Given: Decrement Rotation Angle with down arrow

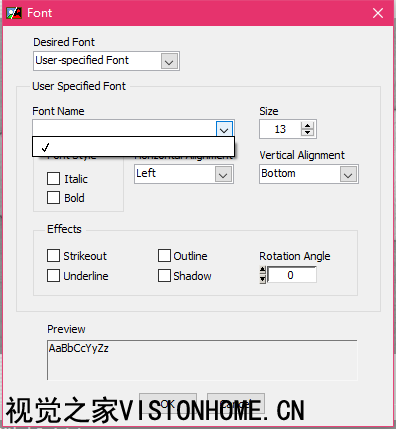Looking at the screenshot, I should point(263,279).
